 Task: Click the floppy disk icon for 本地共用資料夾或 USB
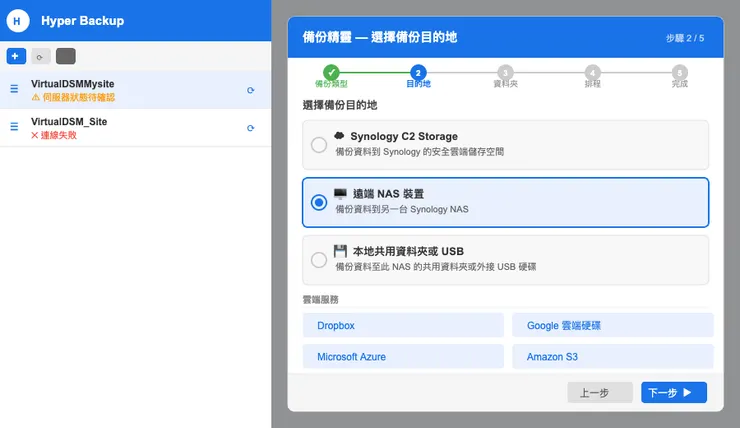340,251
